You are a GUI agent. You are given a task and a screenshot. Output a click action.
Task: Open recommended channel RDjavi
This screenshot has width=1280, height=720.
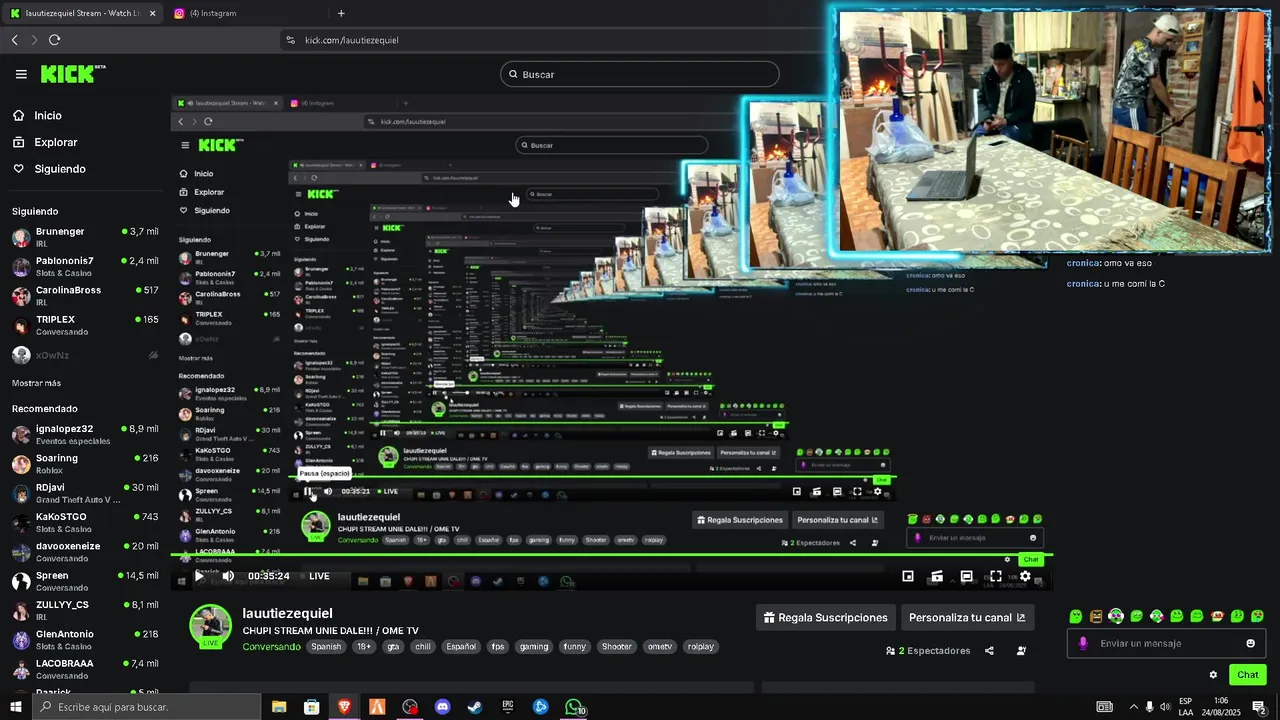tap(85, 493)
